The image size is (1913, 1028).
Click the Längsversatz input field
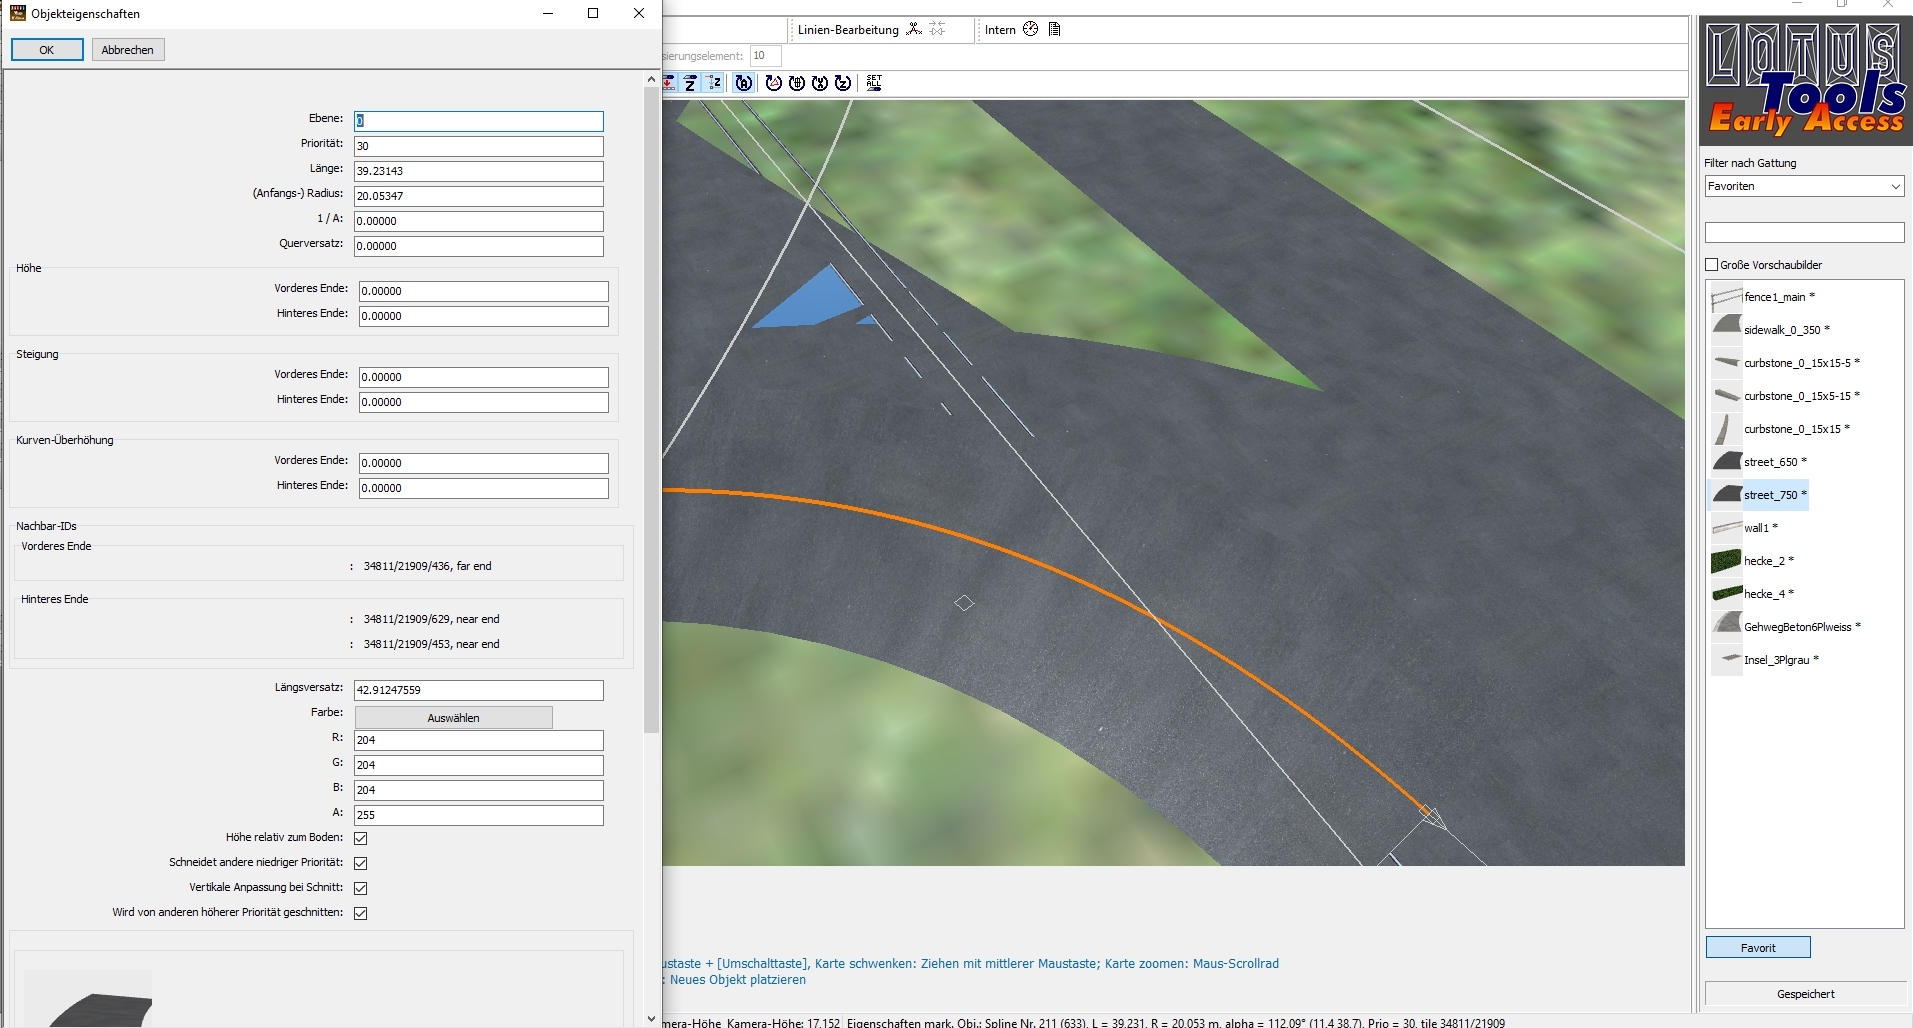[x=479, y=690]
